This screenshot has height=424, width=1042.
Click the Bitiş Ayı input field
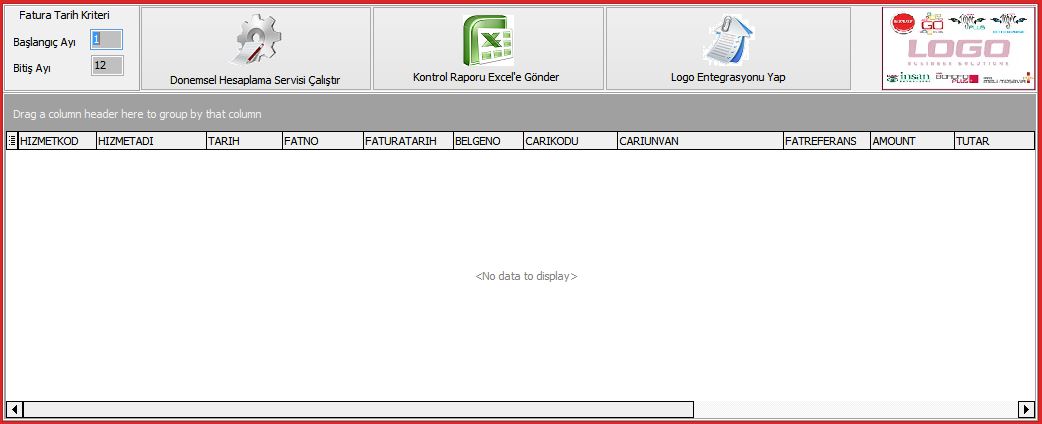[x=106, y=66]
